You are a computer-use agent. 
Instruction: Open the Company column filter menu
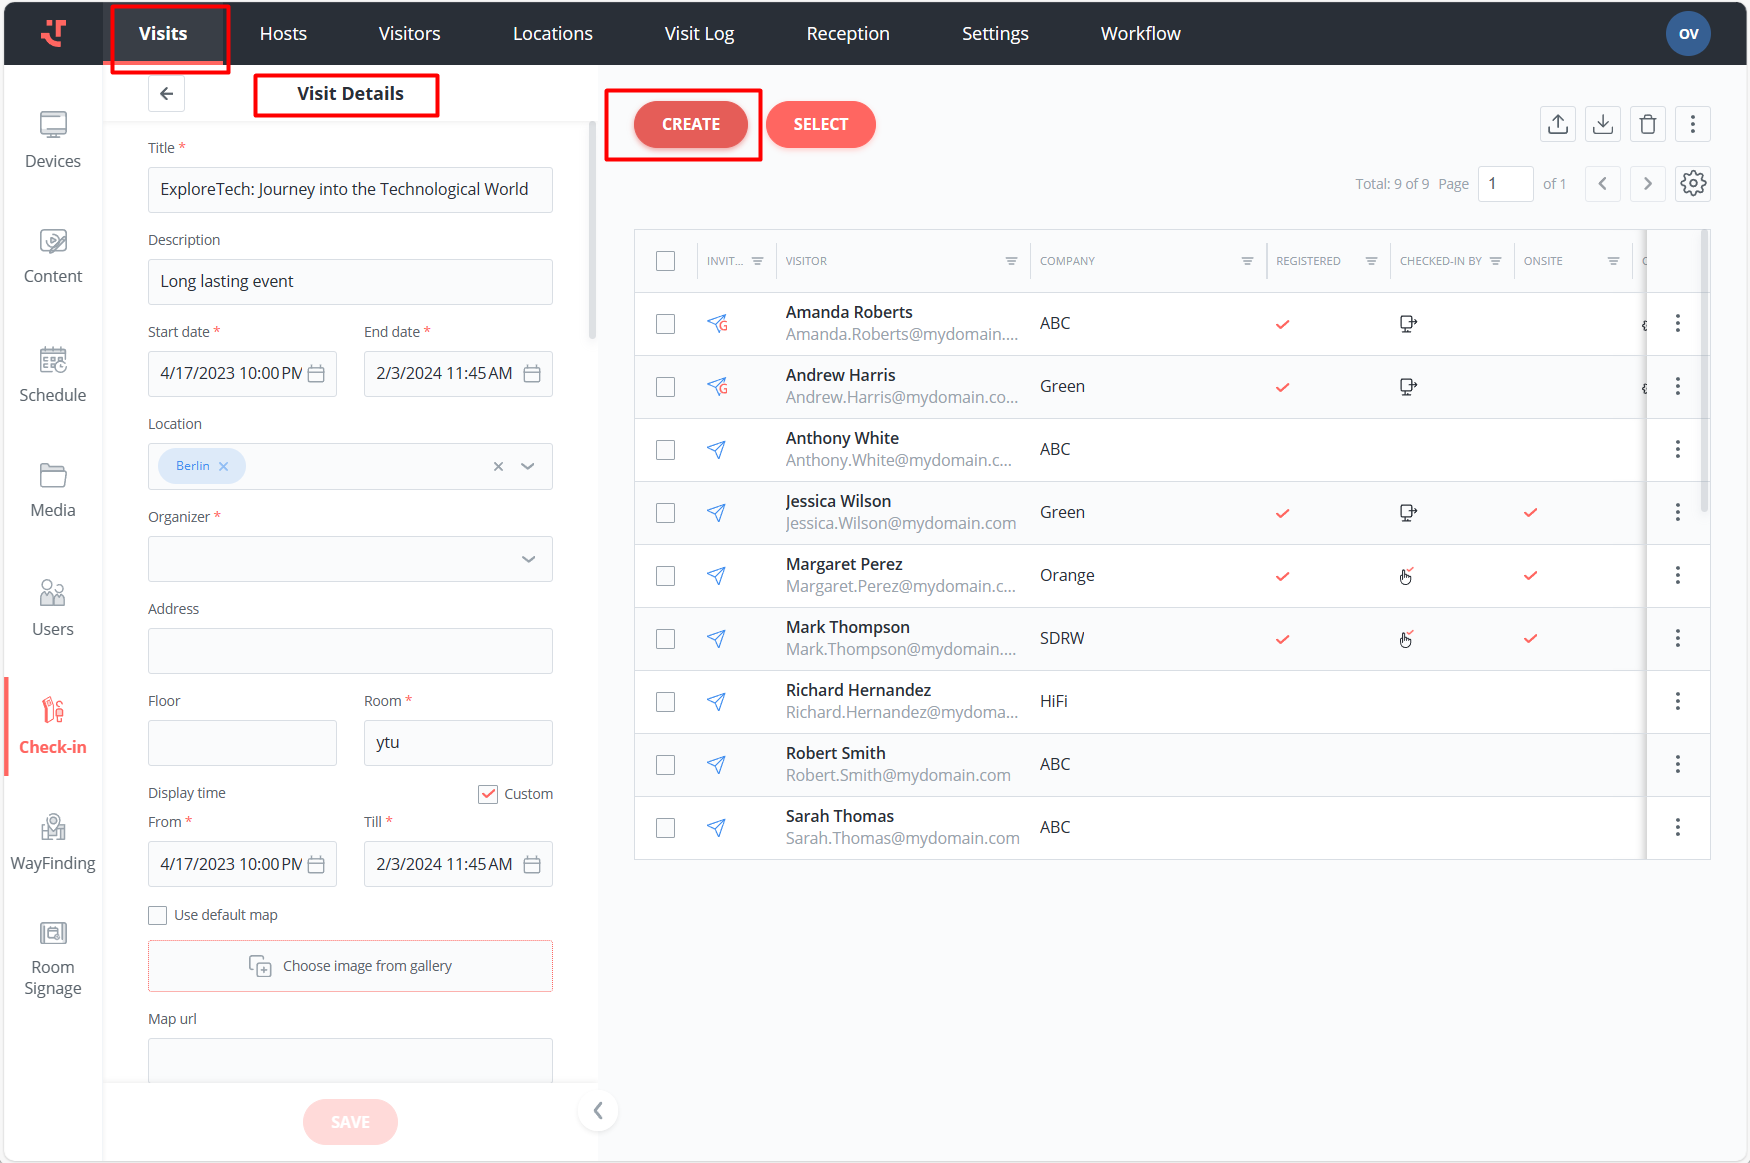[x=1247, y=261]
